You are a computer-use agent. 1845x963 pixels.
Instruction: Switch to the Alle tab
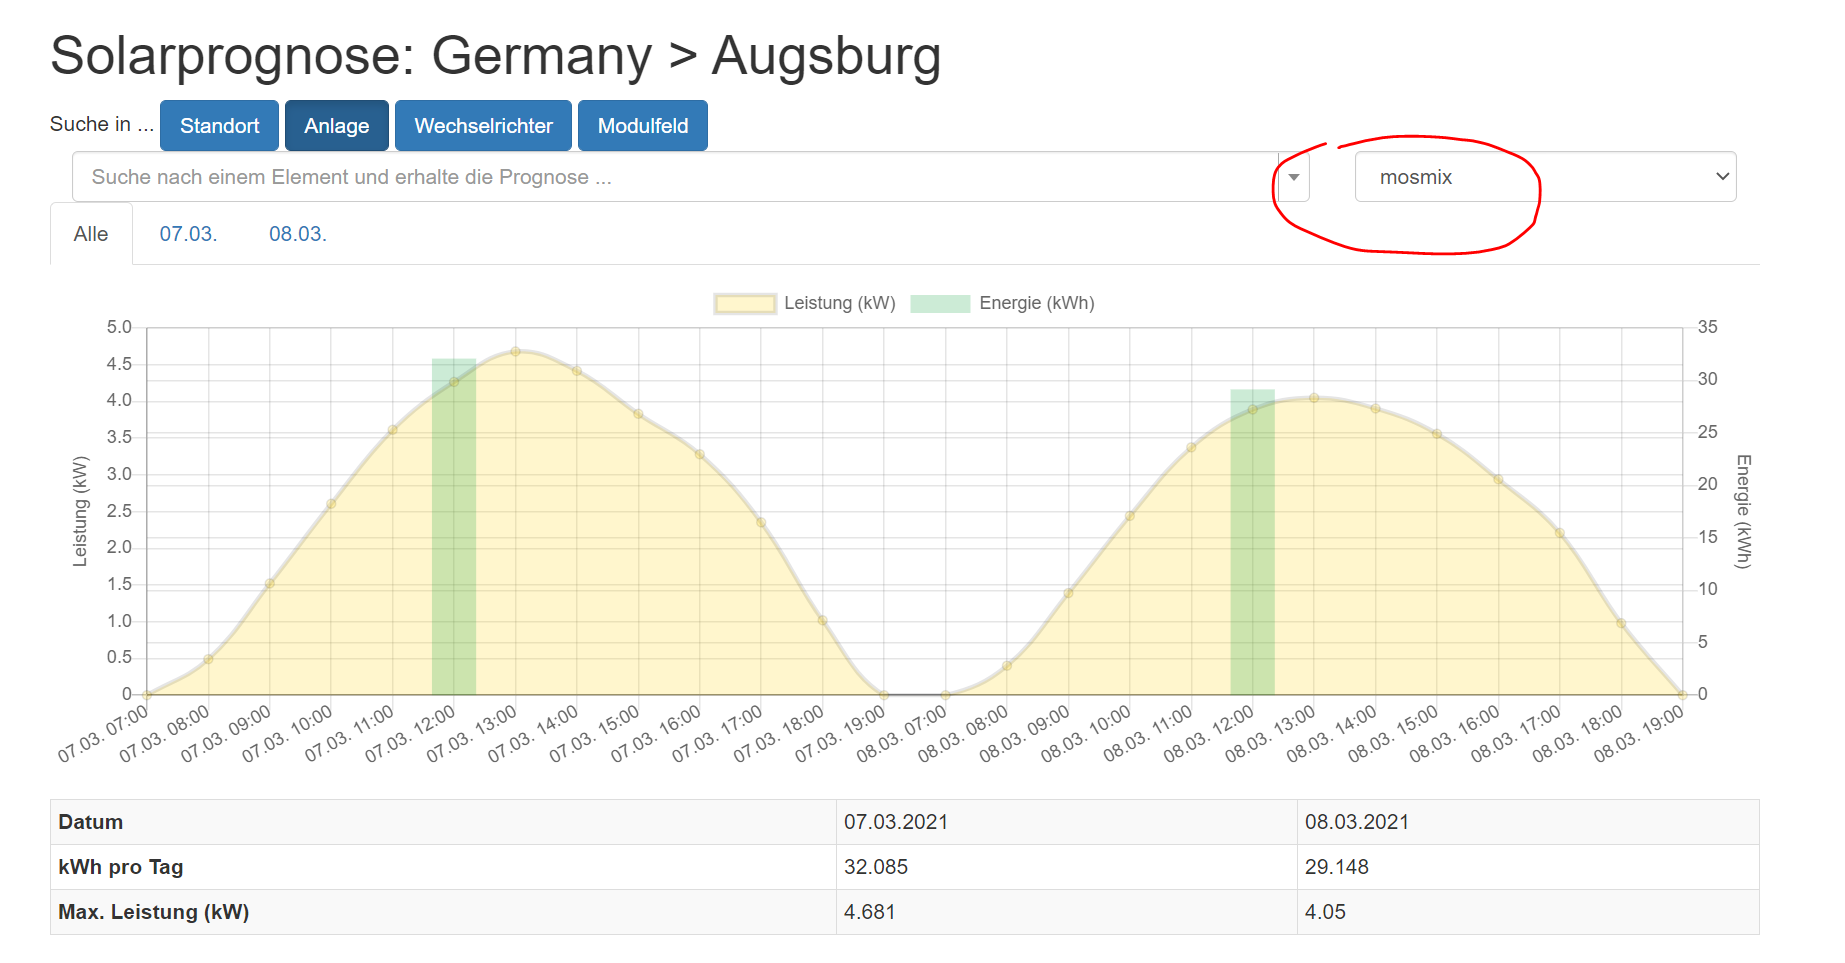click(91, 234)
